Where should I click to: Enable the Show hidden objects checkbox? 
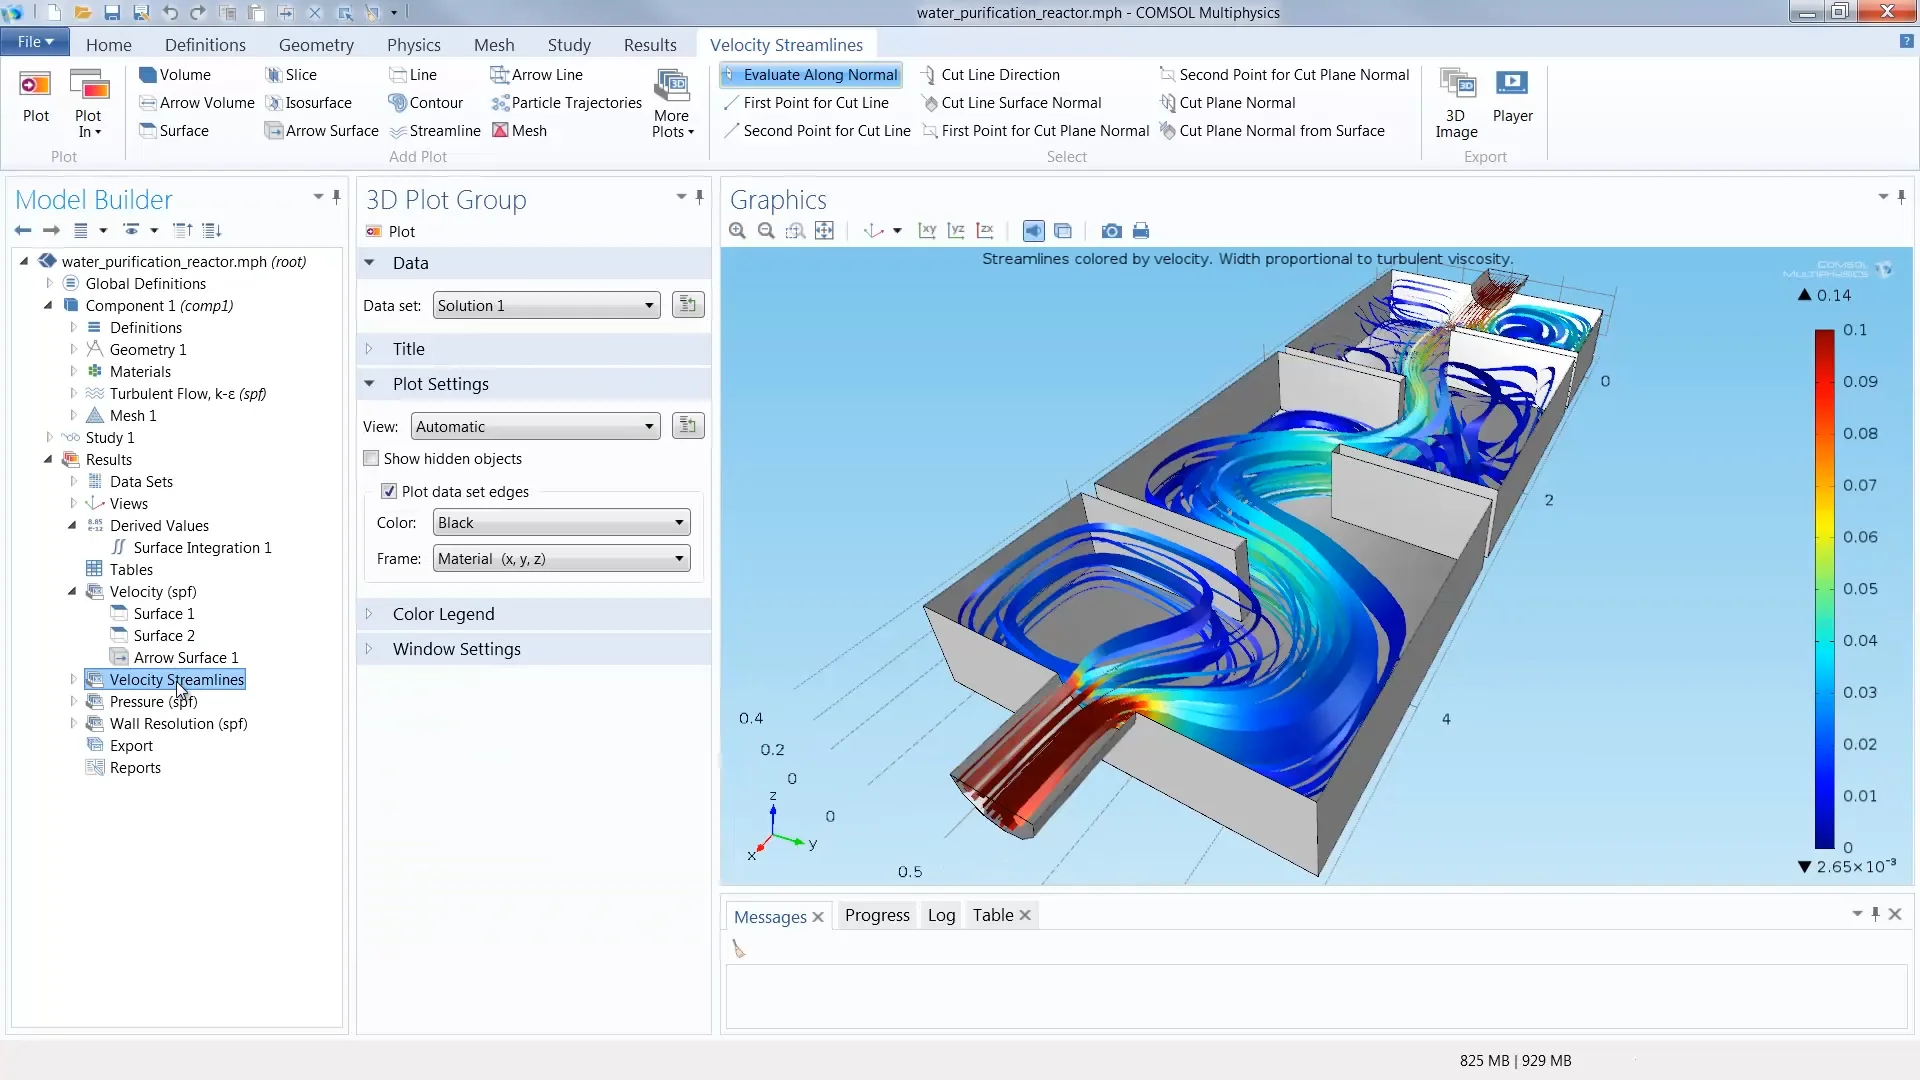(x=371, y=459)
